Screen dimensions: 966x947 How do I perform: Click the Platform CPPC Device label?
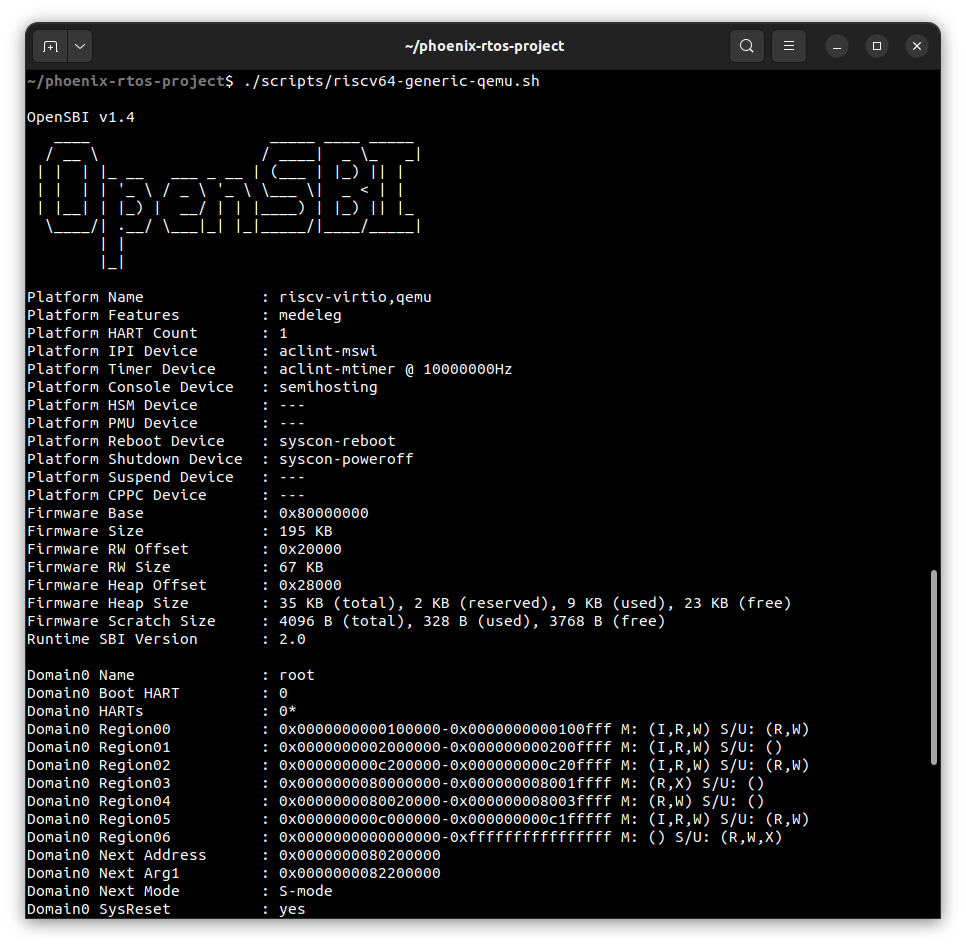(116, 495)
